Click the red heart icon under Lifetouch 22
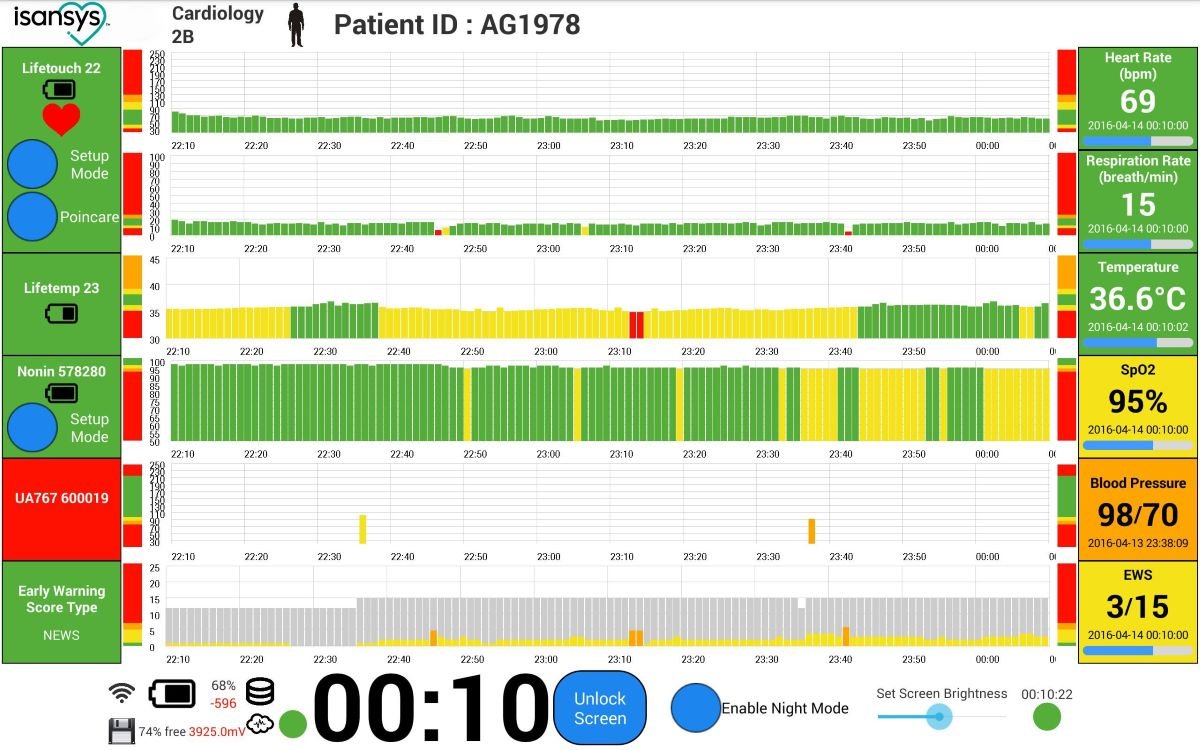This screenshot has width=1200, height=750. click(x=61, y=120)
